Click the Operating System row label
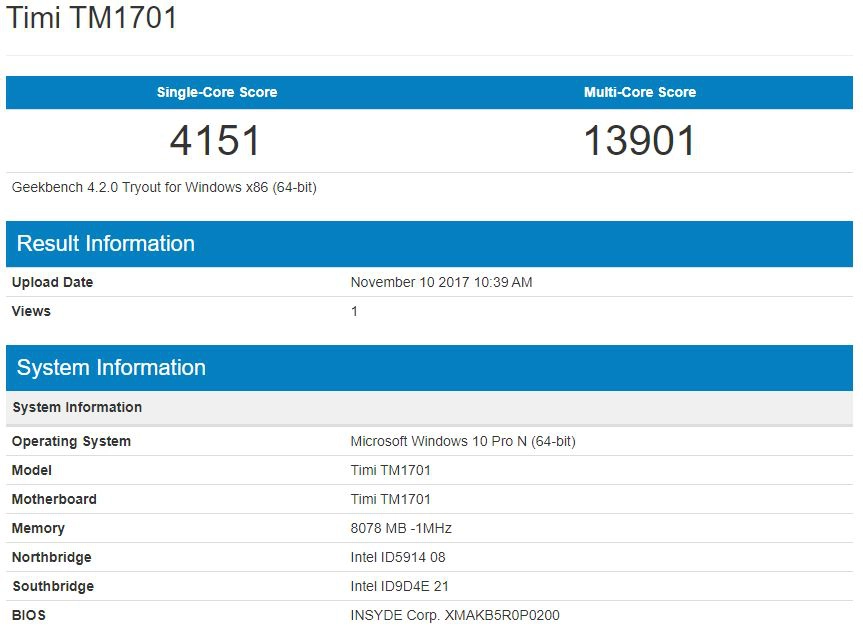This screenshot has height=640, width=863. (x=71, y=441)
